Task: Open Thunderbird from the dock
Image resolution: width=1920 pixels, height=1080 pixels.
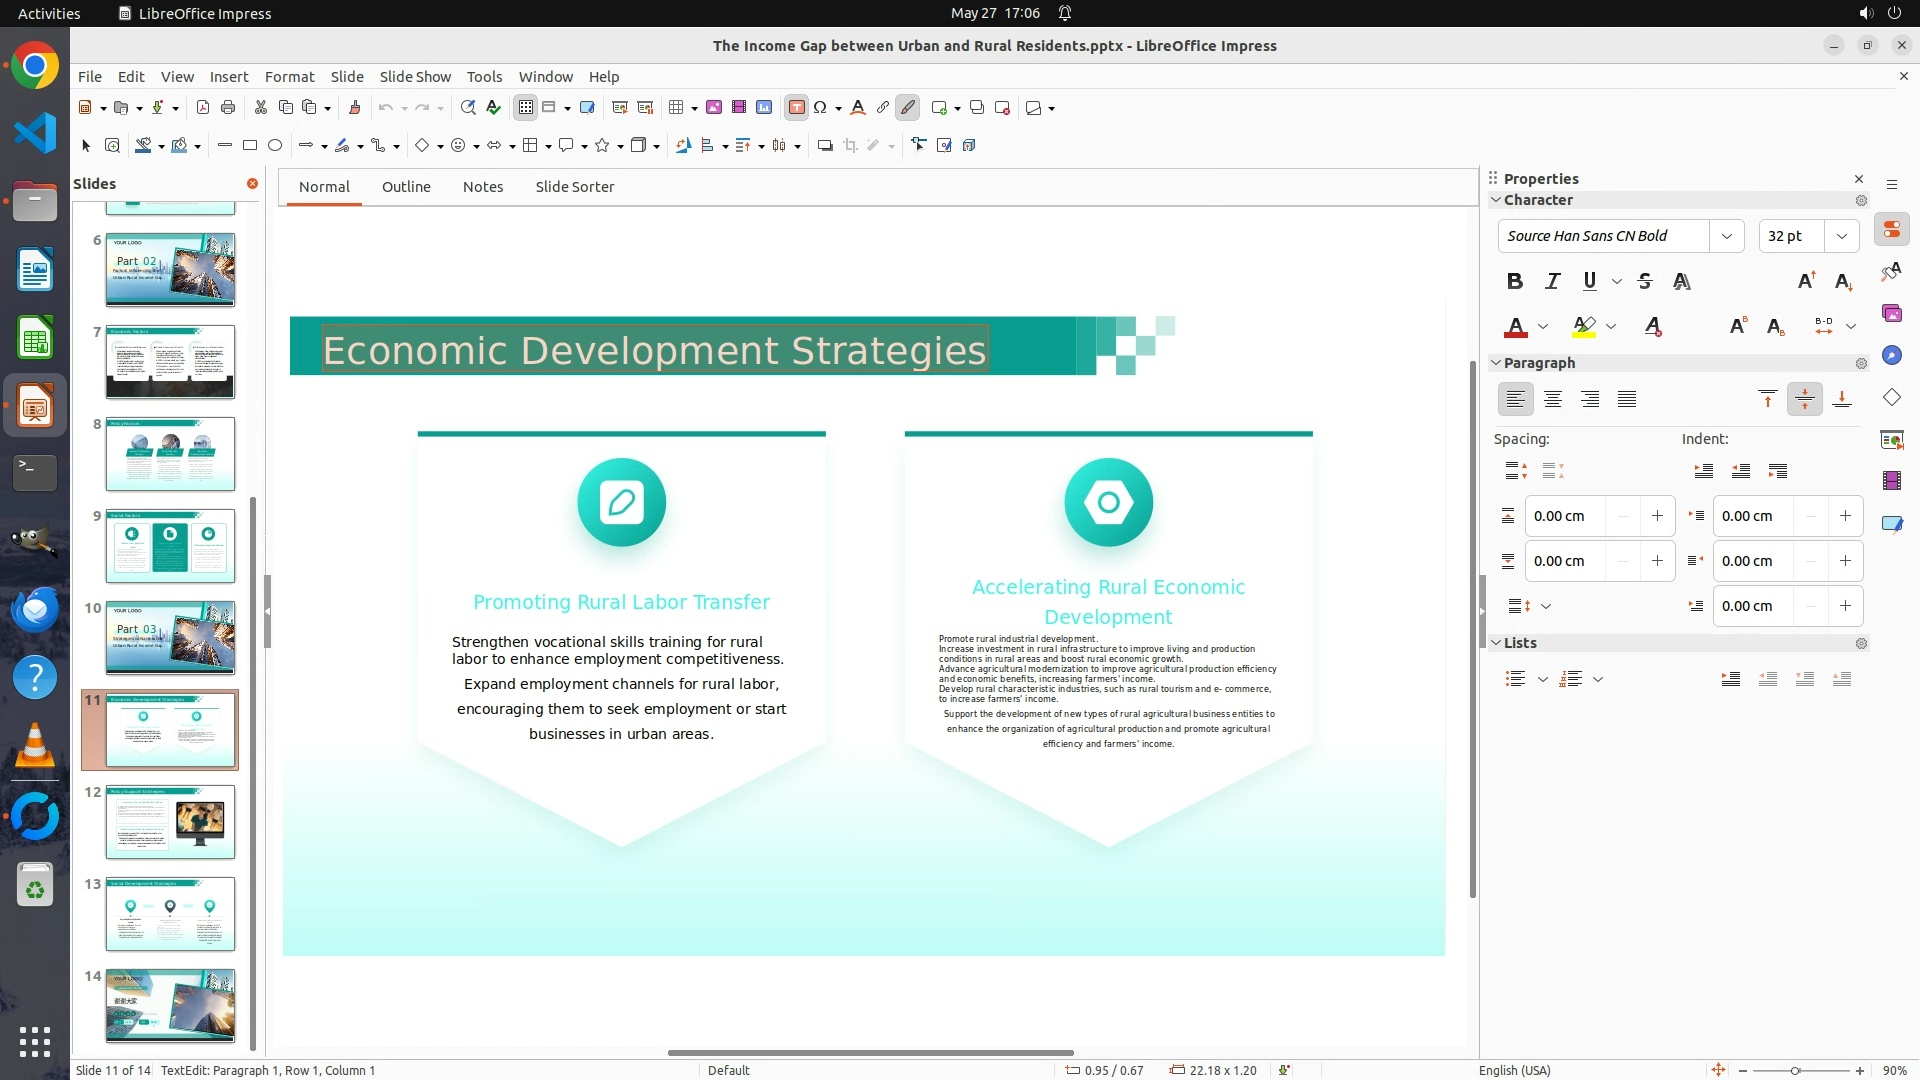Action: coord(35,609)
